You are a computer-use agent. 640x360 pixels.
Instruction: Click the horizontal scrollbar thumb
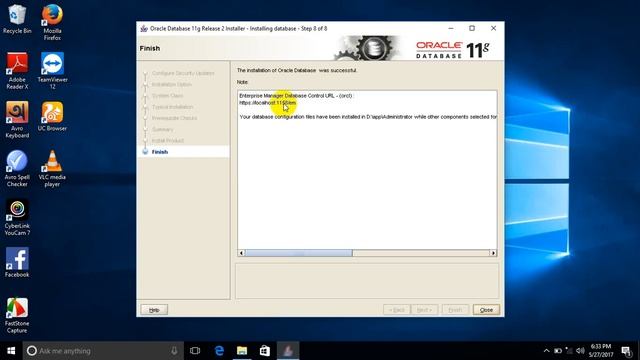pyautogui.click(x=298, y=253)
